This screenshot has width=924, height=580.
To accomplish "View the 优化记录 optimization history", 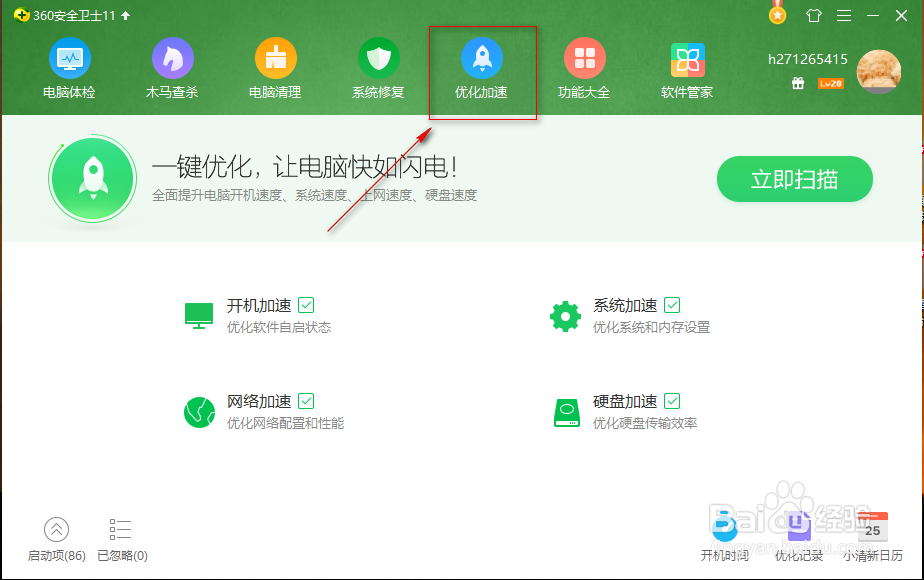I will pos(799,537).
